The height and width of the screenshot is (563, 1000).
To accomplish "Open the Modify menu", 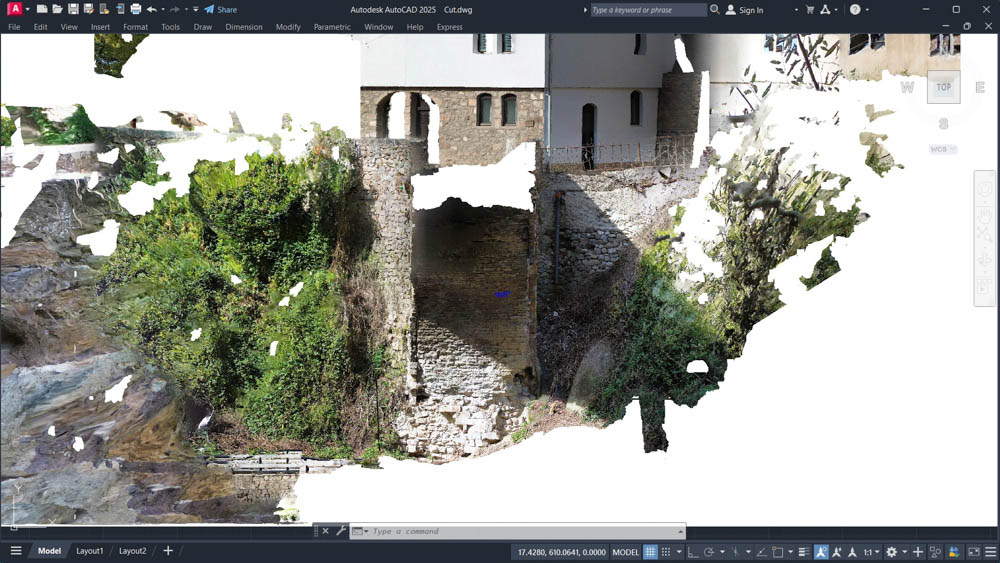I will point(288,27).
